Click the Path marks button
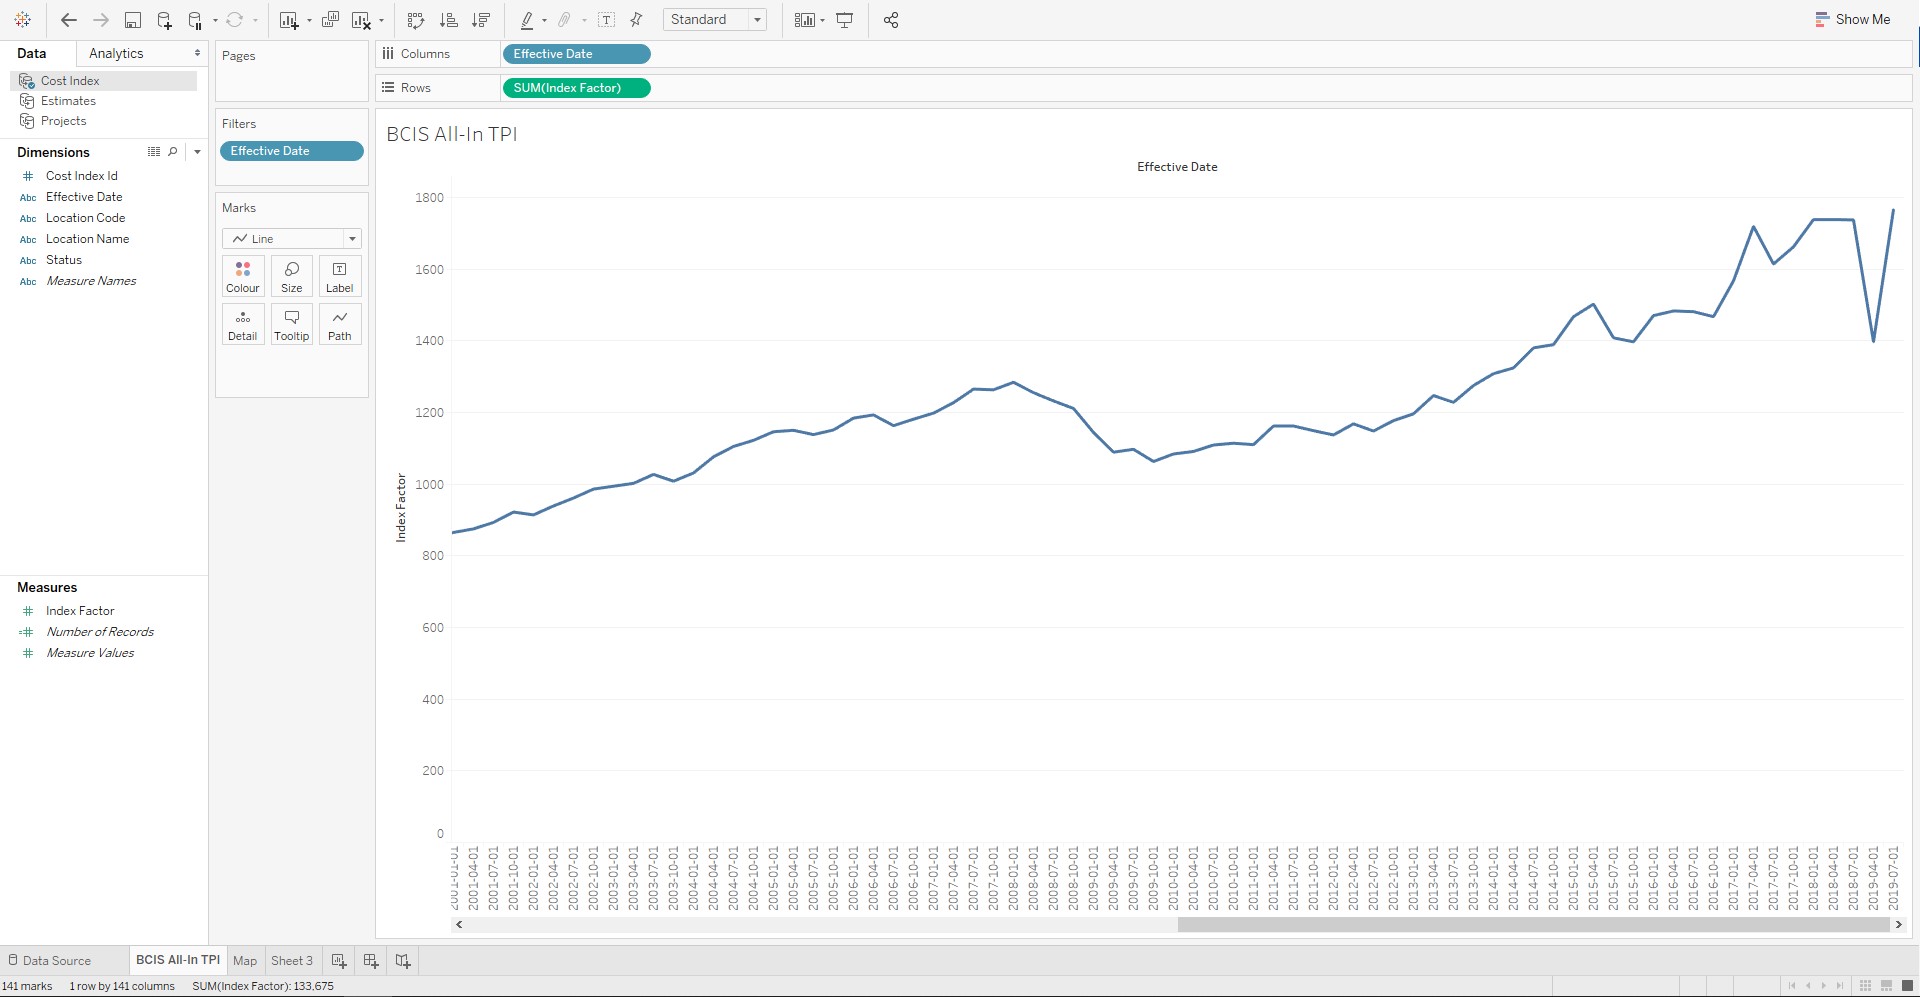The image size is (1920, 997). point(340,325)
